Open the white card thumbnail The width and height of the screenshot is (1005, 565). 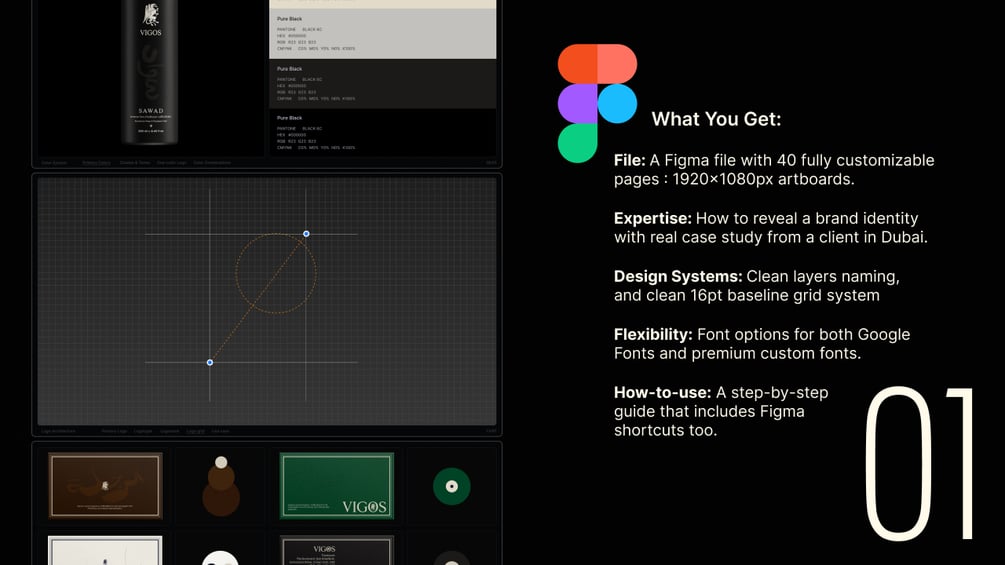click(x=105, y=550)
